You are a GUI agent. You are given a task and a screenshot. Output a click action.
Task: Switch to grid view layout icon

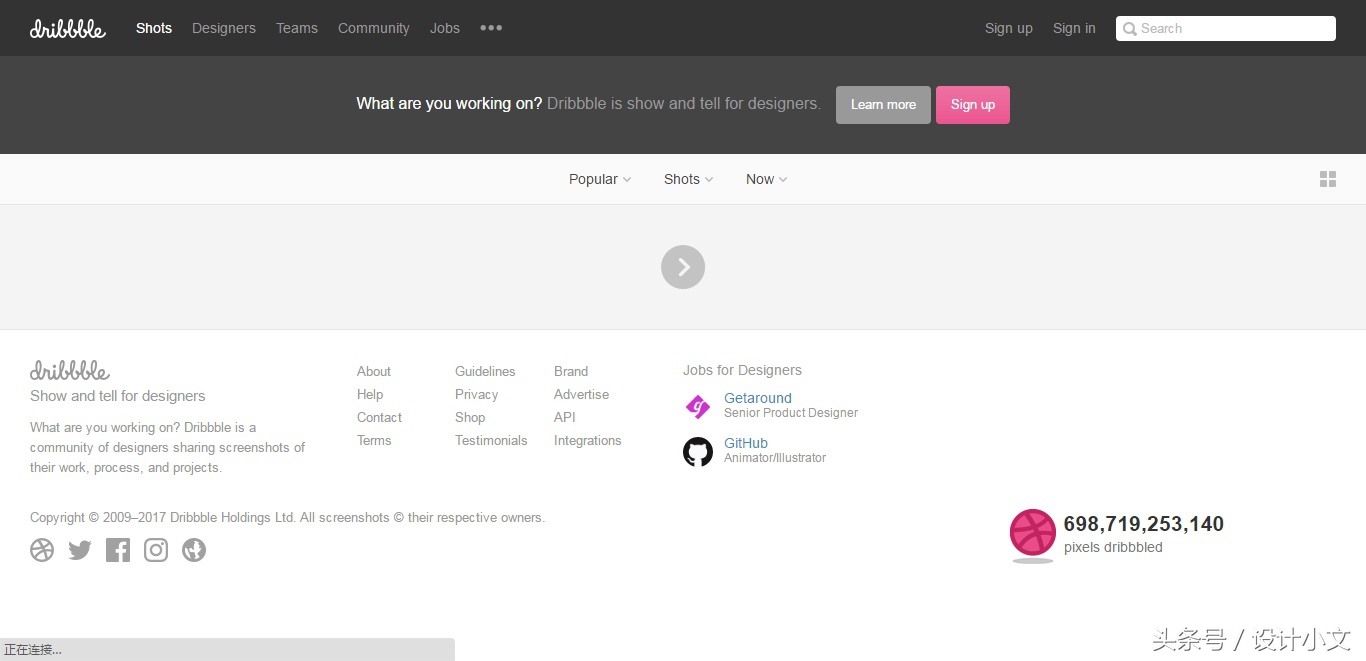pyautogui.click(x=1328, y=179)
